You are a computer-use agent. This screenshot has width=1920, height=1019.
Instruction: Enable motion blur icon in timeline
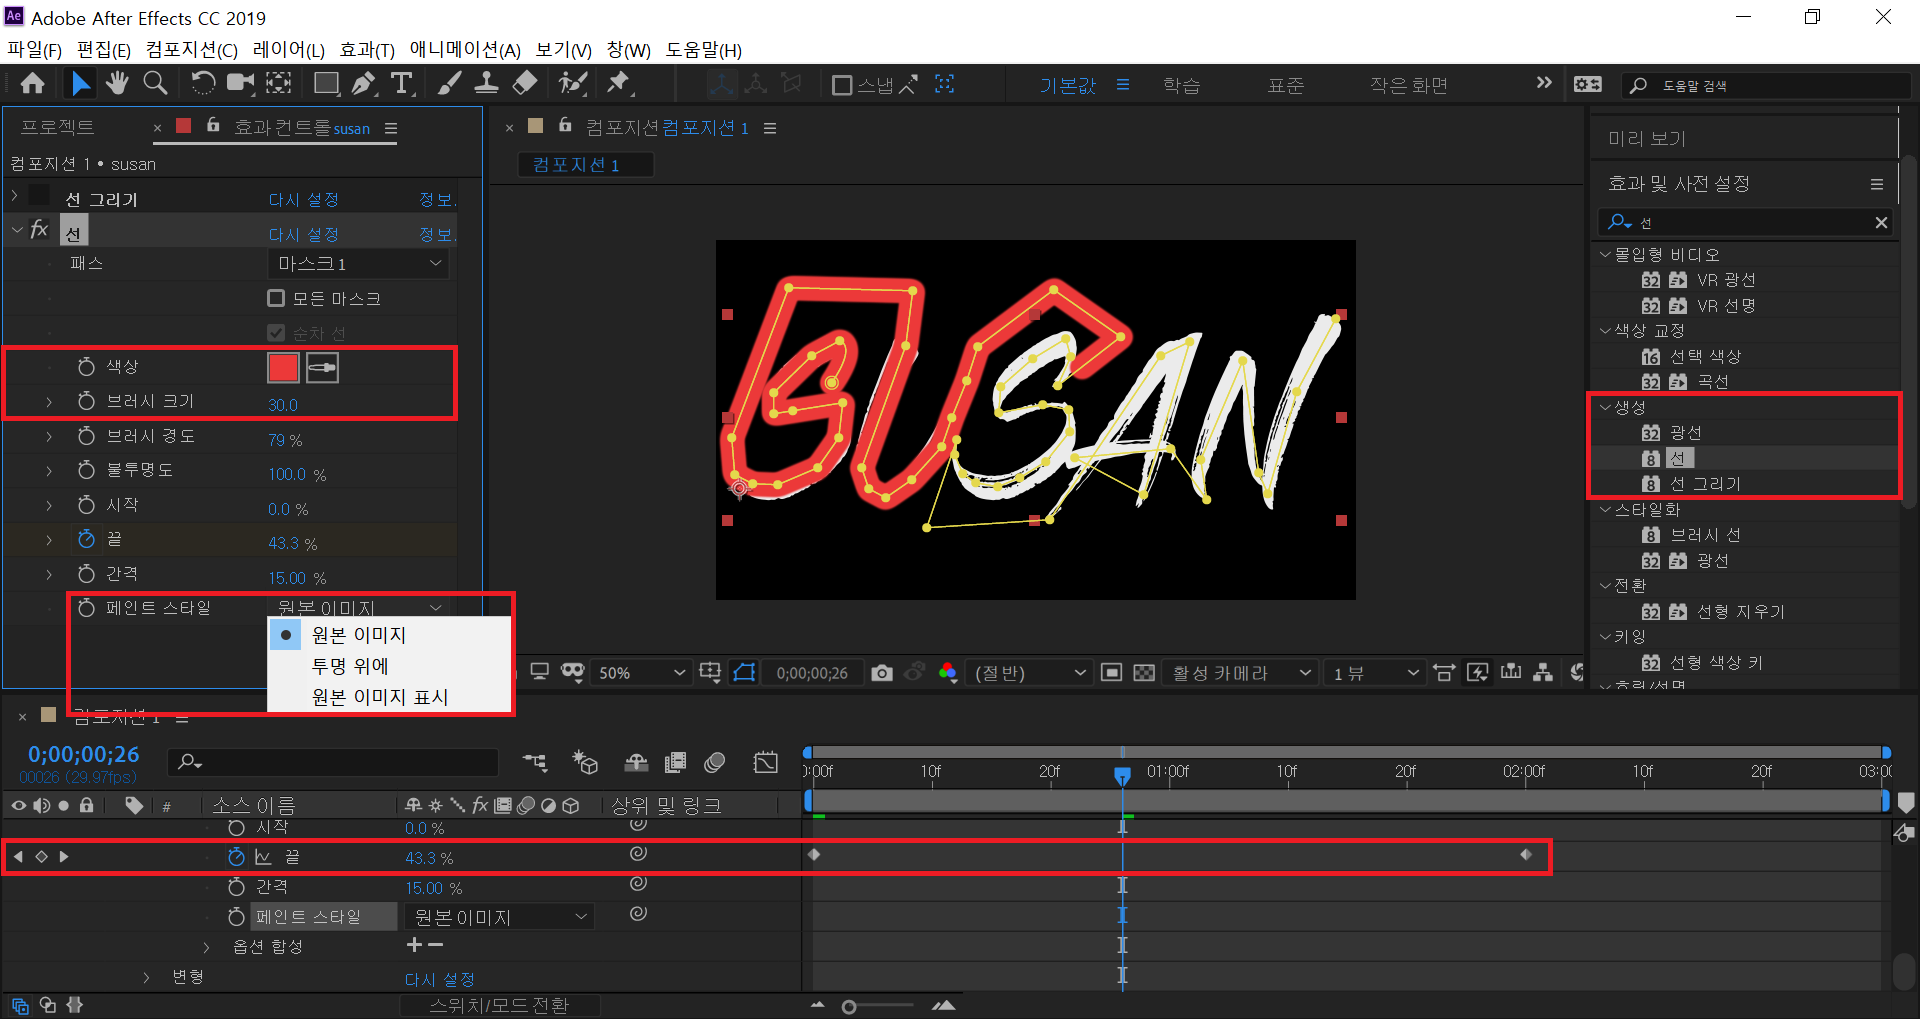click(x=714, y=763)
